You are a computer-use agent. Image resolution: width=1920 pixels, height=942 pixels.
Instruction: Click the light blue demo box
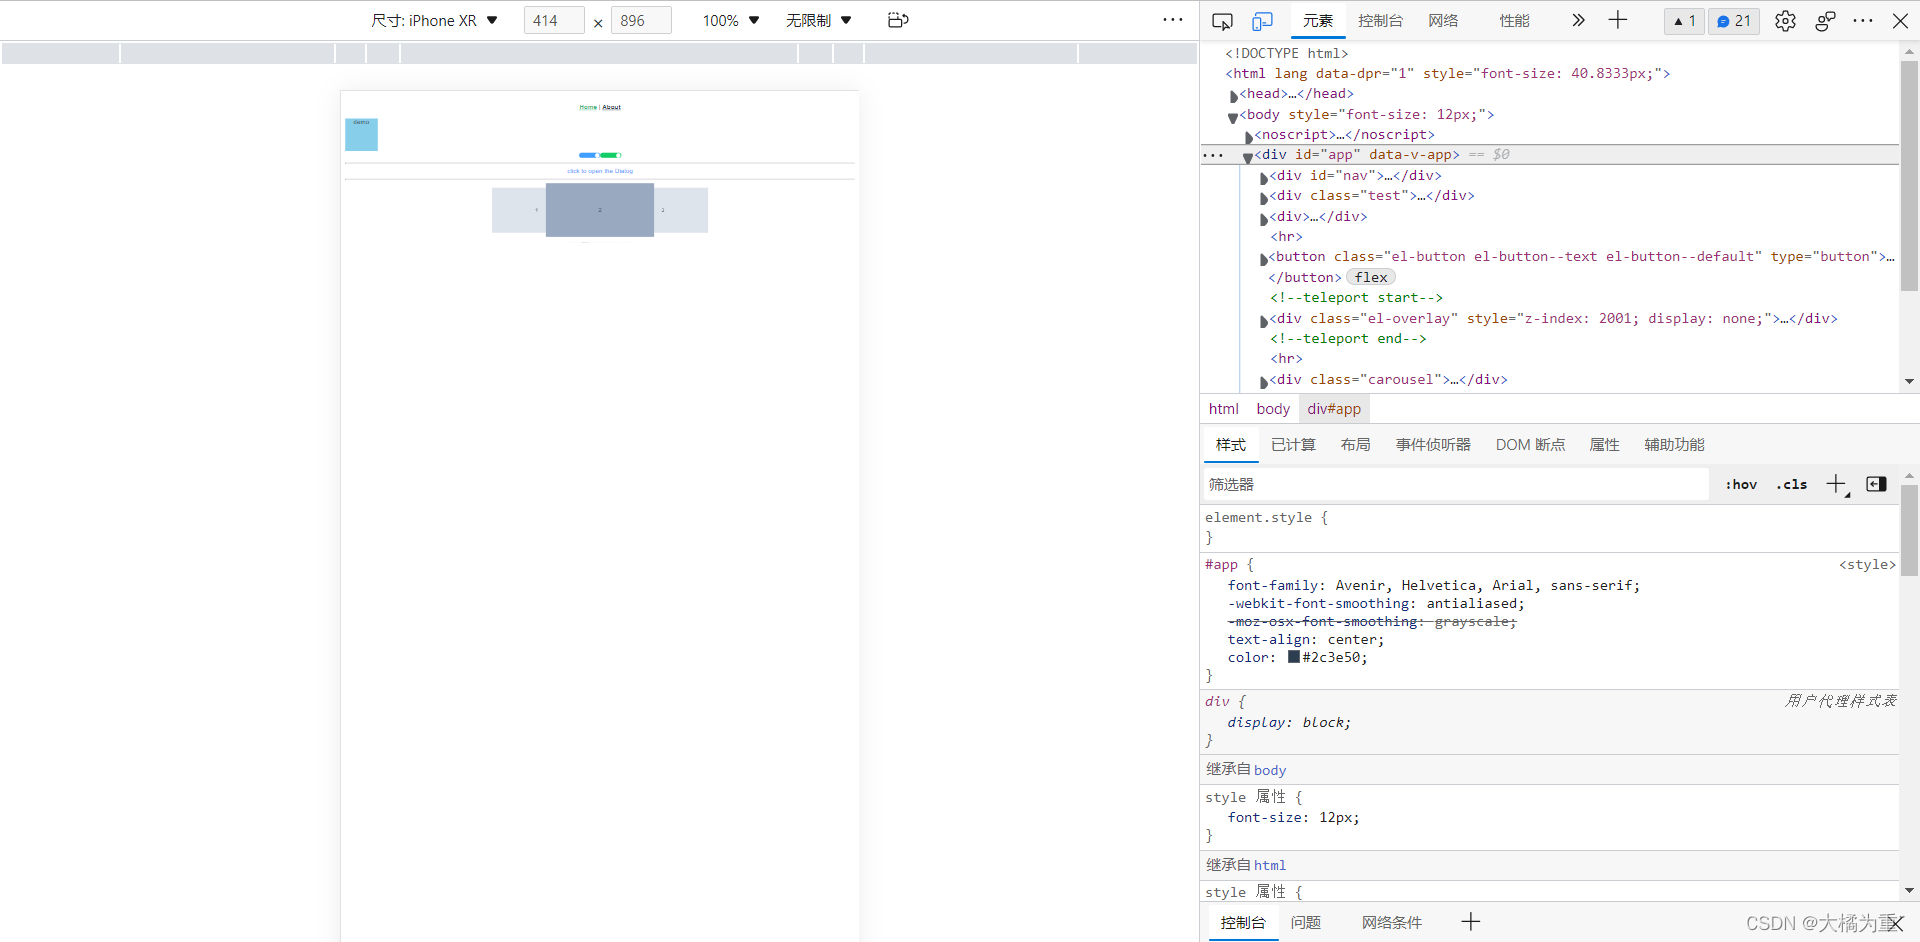pyautogui.click(x=361, y=134)
